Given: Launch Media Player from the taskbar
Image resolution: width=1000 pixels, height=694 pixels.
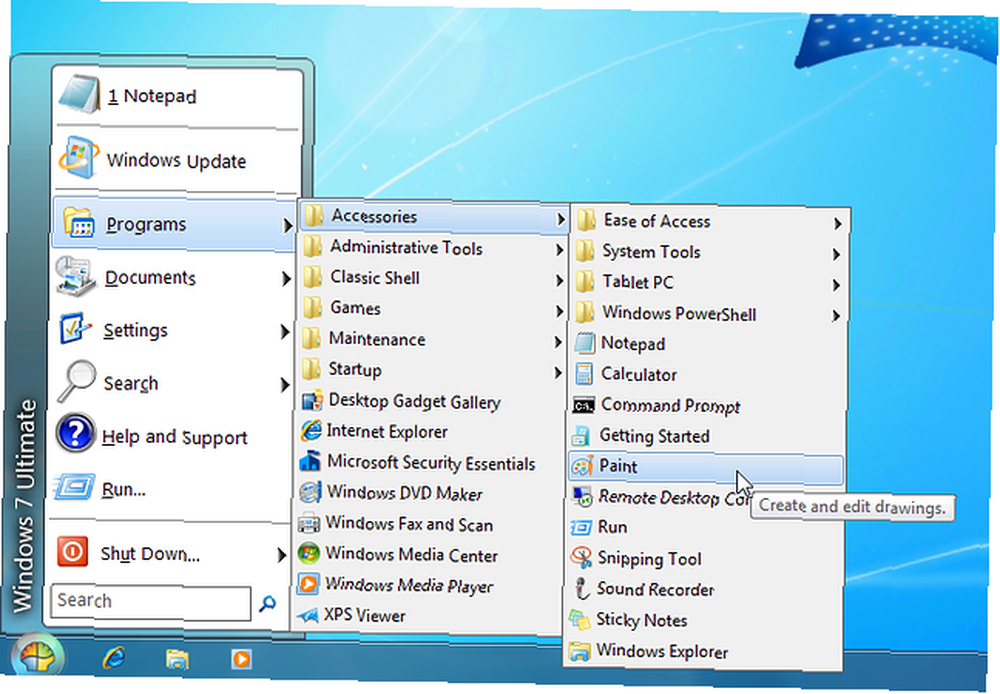Looking at the screenshot, I should [241, 658].
